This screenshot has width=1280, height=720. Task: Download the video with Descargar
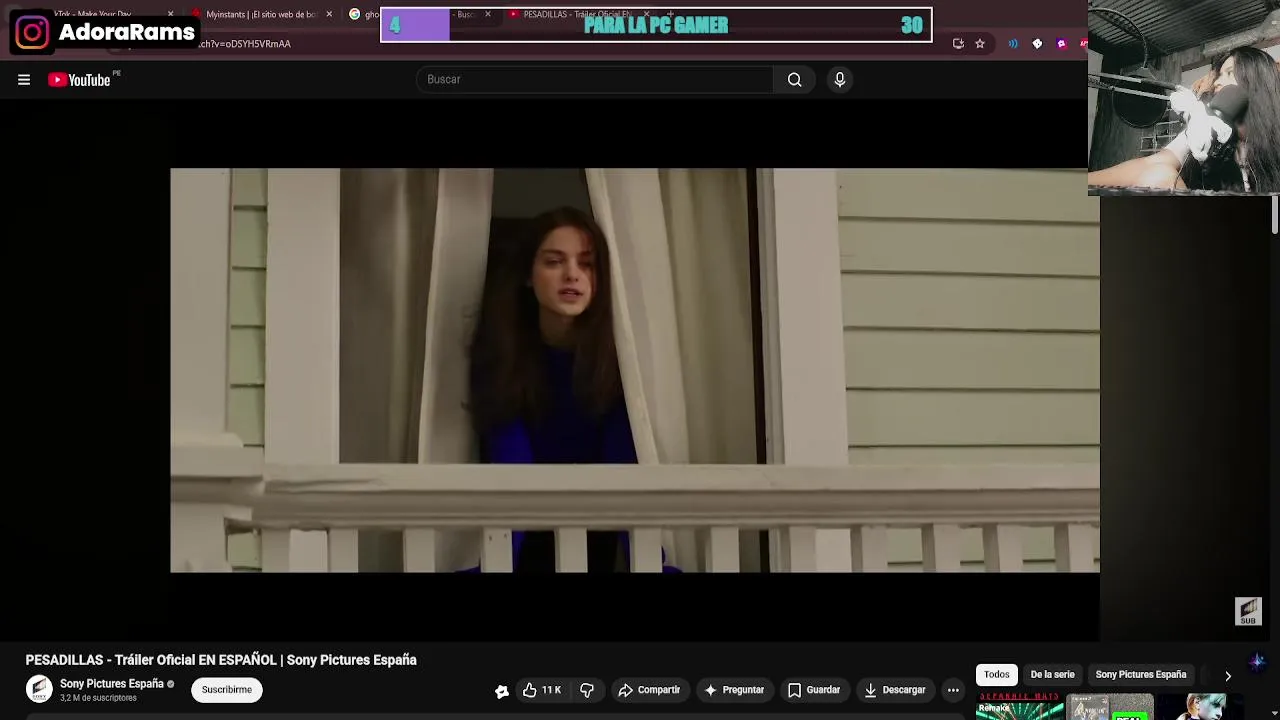895,690
